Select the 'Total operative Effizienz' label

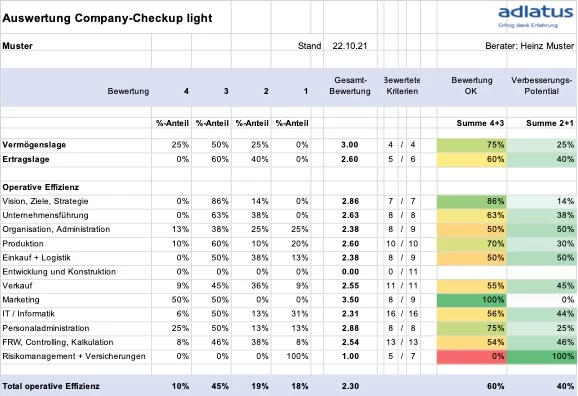[51, 386]
